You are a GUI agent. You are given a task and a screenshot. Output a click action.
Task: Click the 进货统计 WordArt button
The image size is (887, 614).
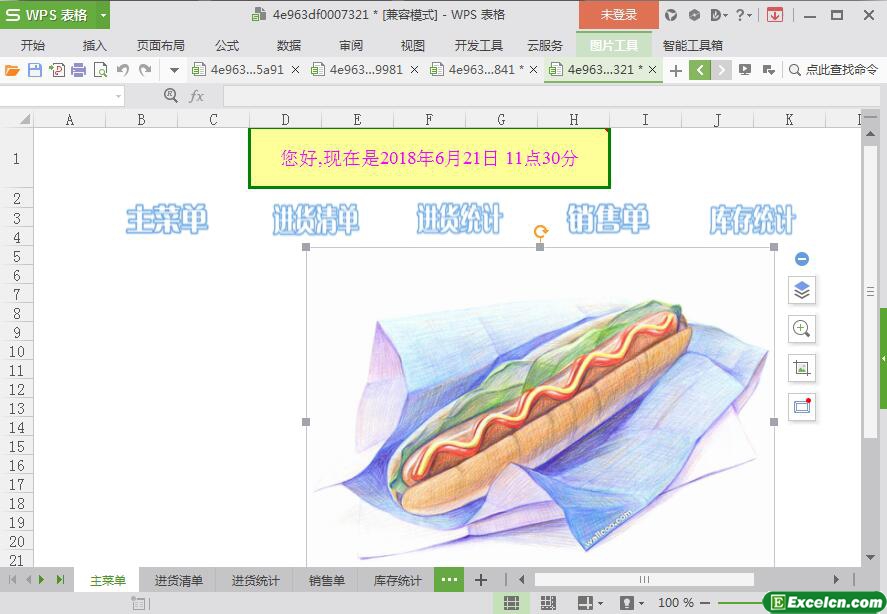(459, 218)
